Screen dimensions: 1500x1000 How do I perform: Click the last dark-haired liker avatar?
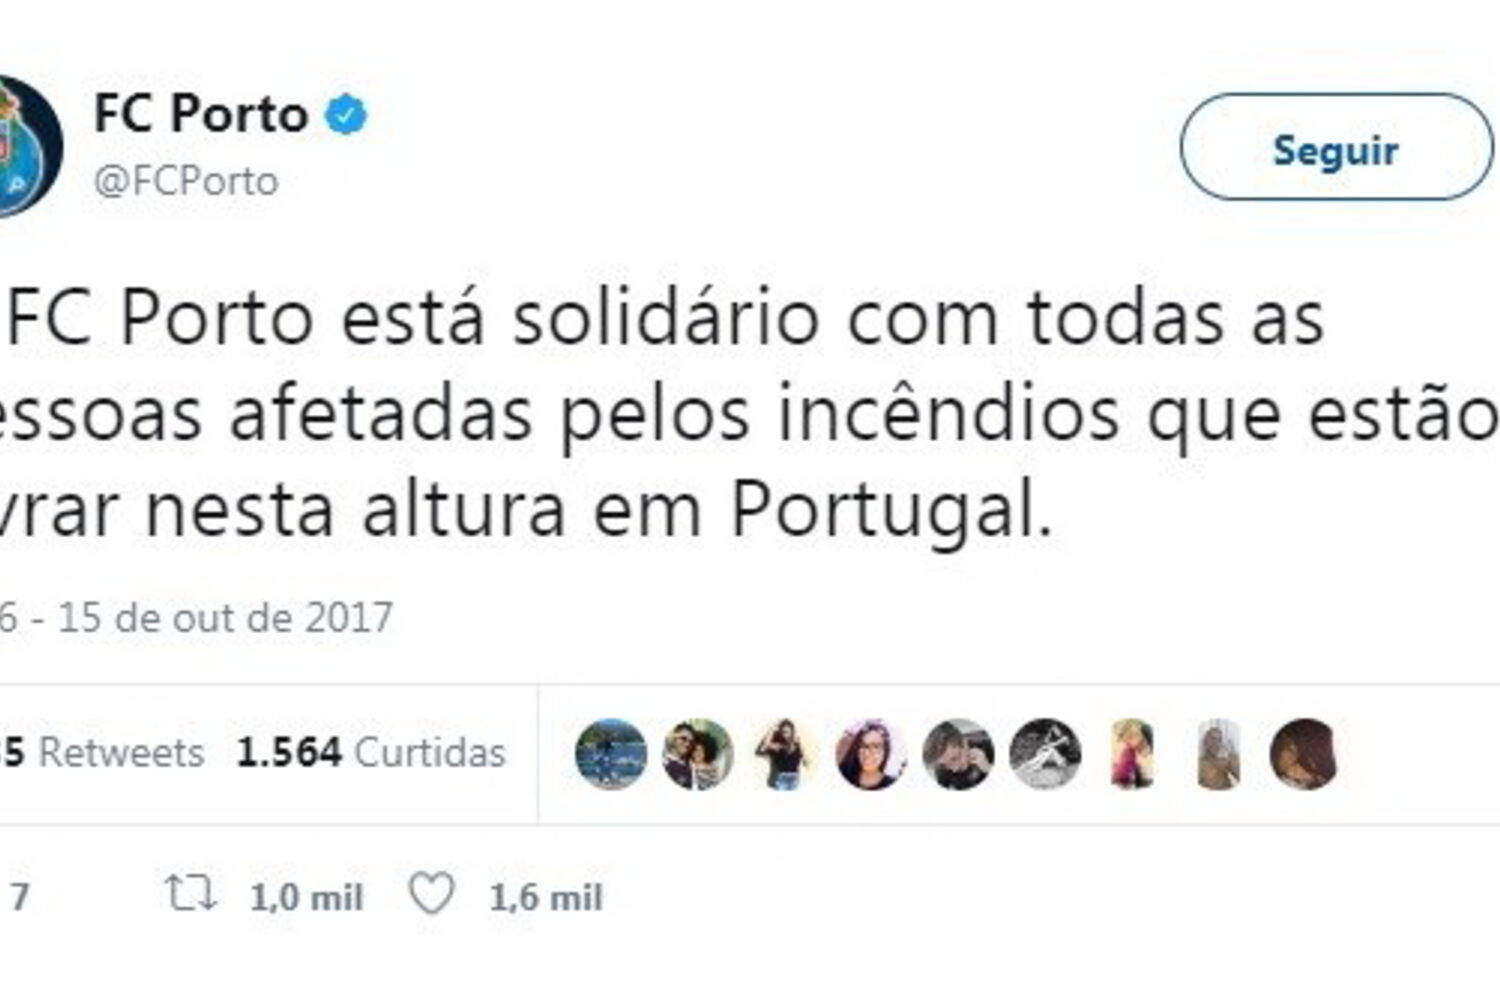click(1304, 754)
